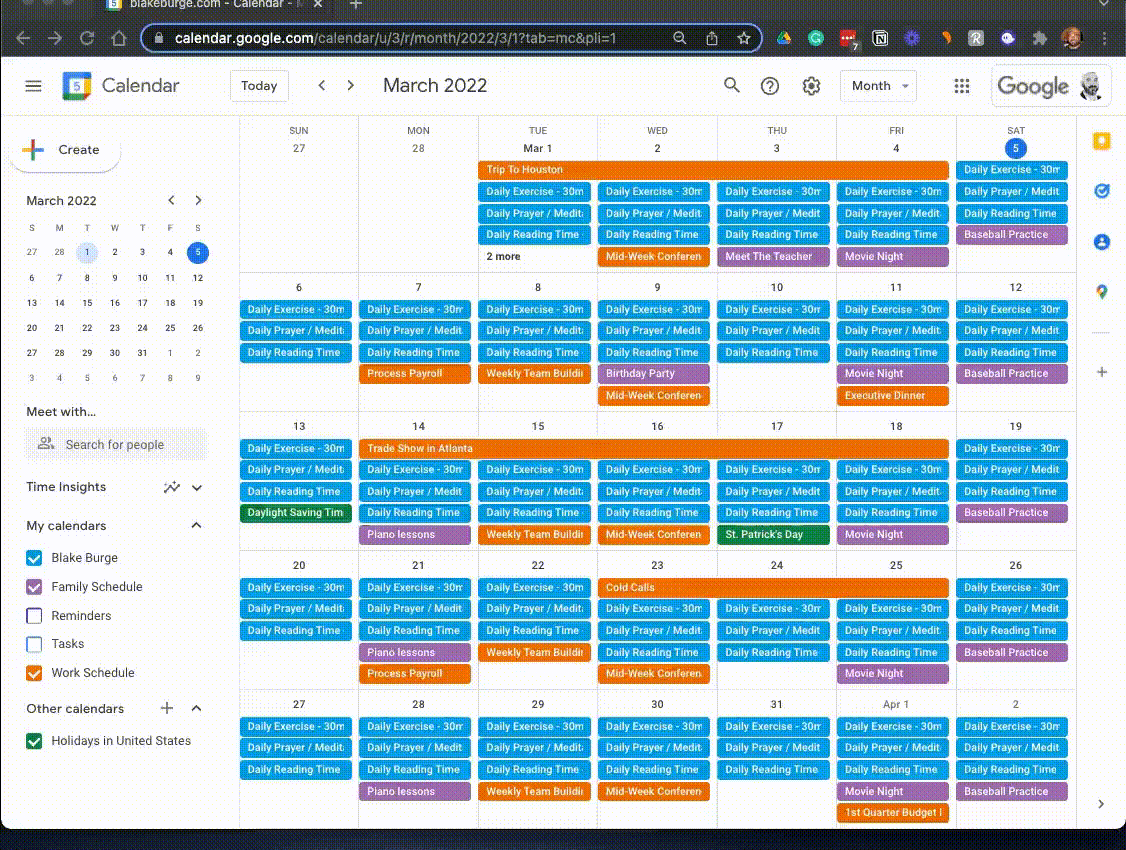This screenshot has width=1126, height=850.
Task: Click Sat 5 date header circle
Action: coord(1015,149)
